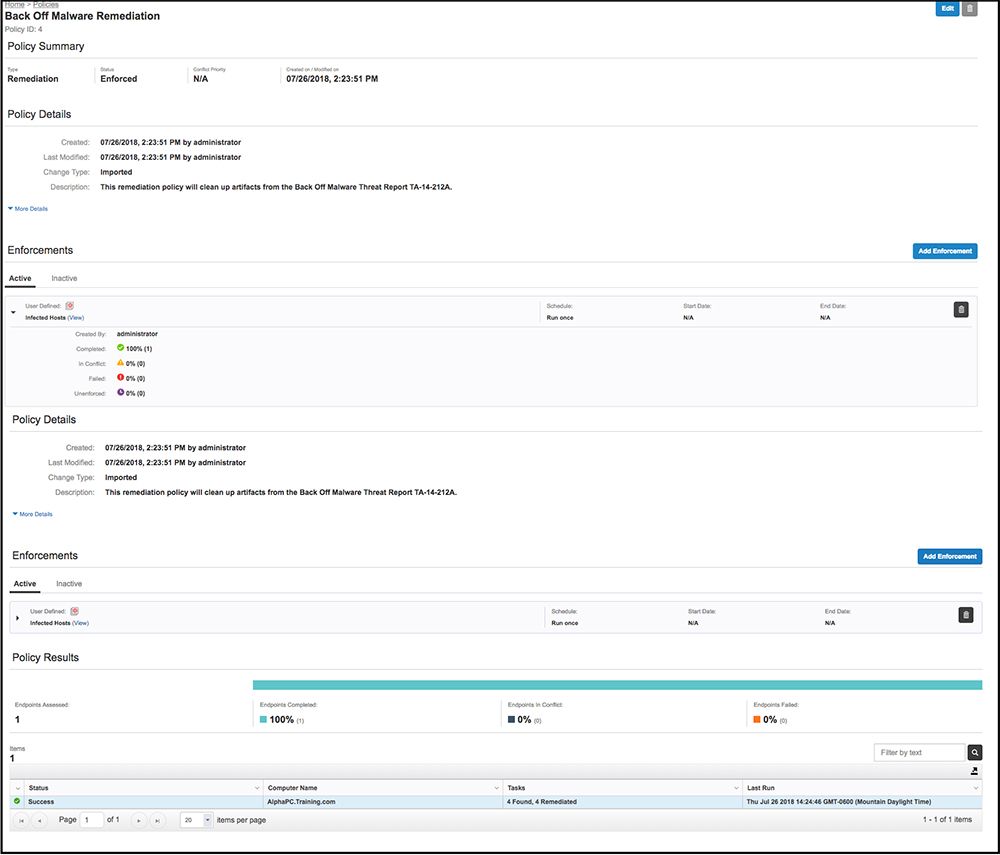The width and height of the screenshot is (1000, 855).
Task: Sort by the Last Run column header
Action: click(x=760, y=789)
